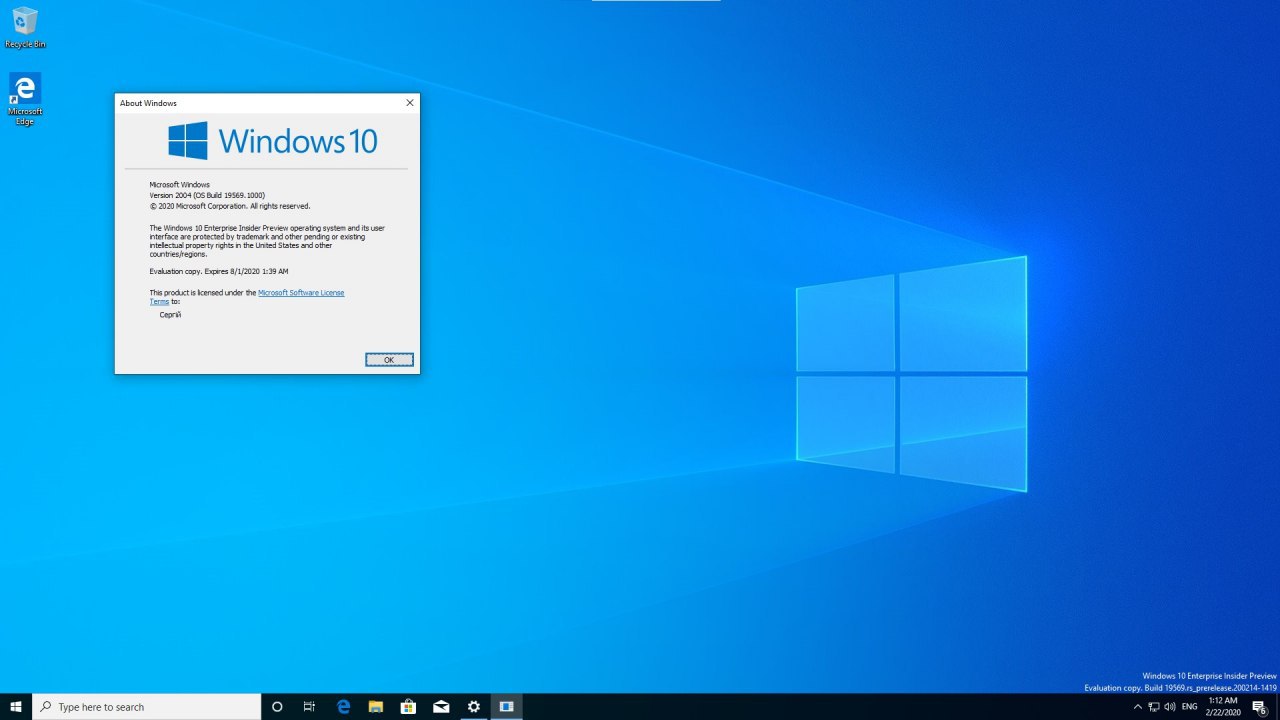The height and width of the screenshot is (720, 1280).
Task: Open the Microsoft Edge desktop shortcut
Action: (25, 98)
